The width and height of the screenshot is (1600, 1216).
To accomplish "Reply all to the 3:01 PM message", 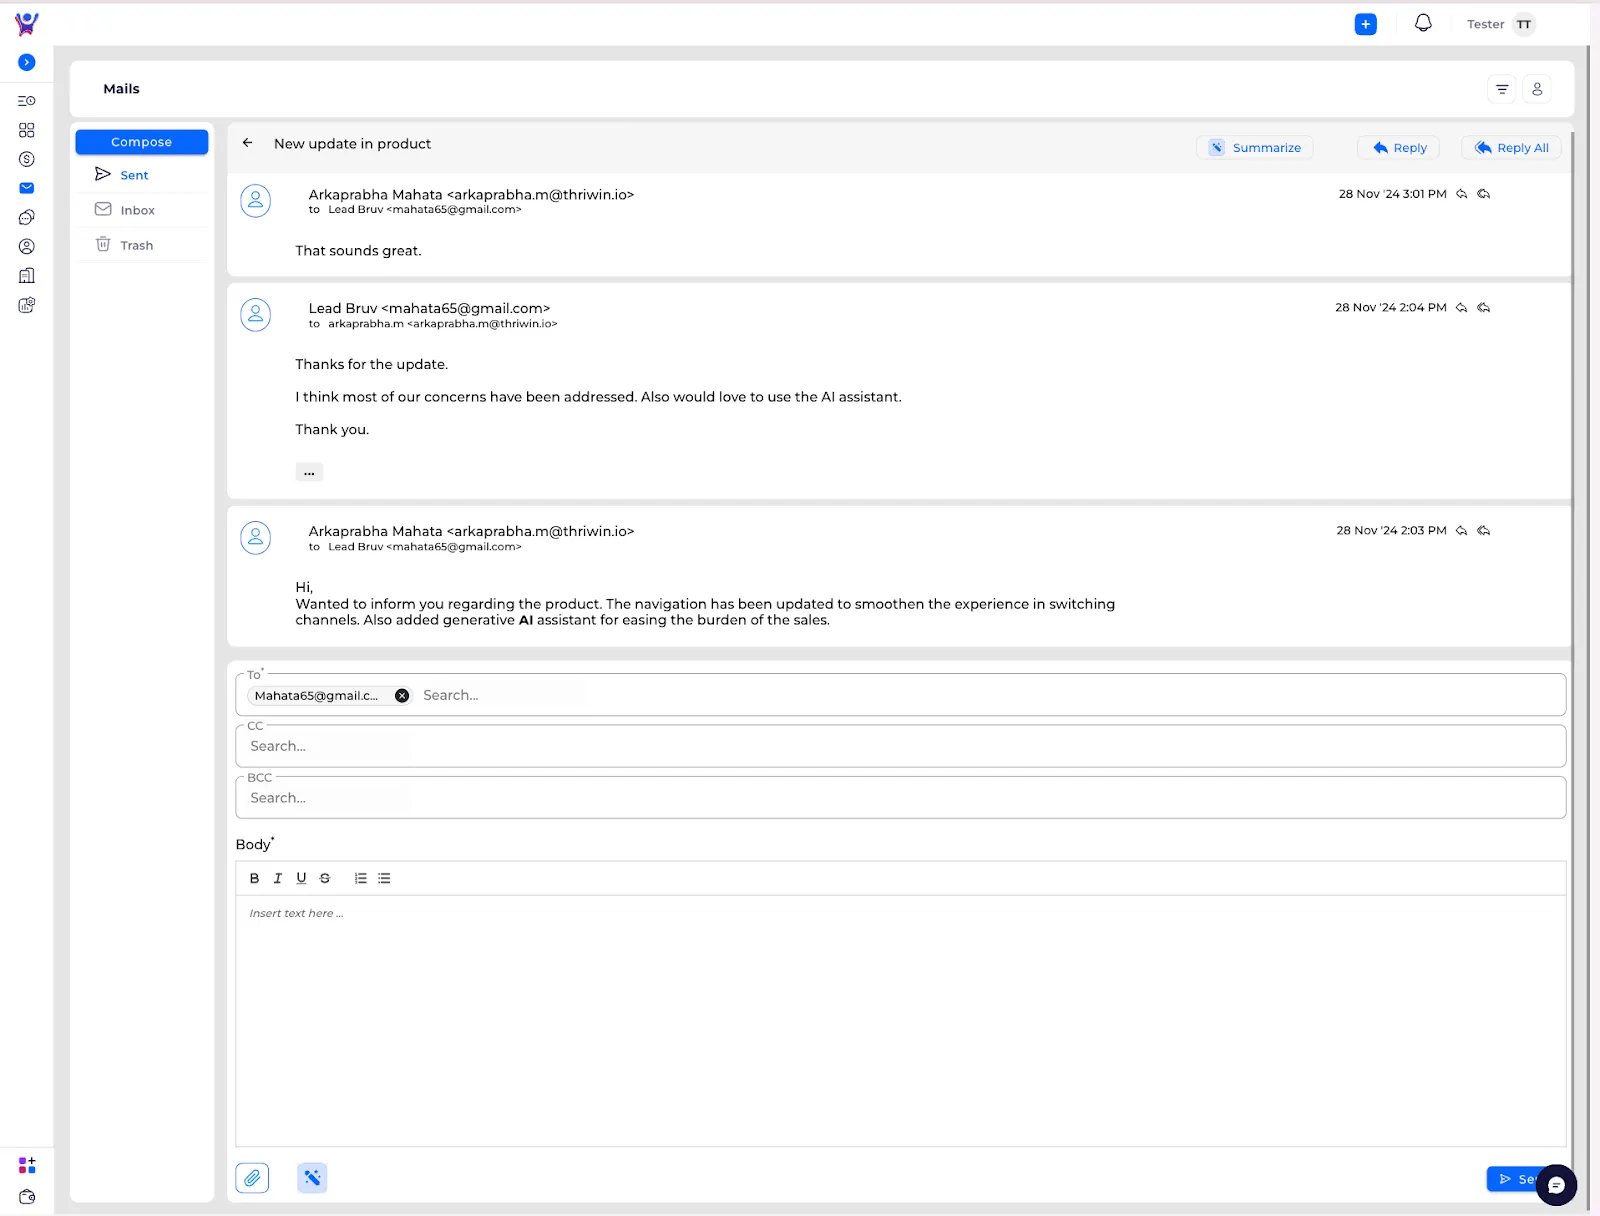I will 1484,194.
